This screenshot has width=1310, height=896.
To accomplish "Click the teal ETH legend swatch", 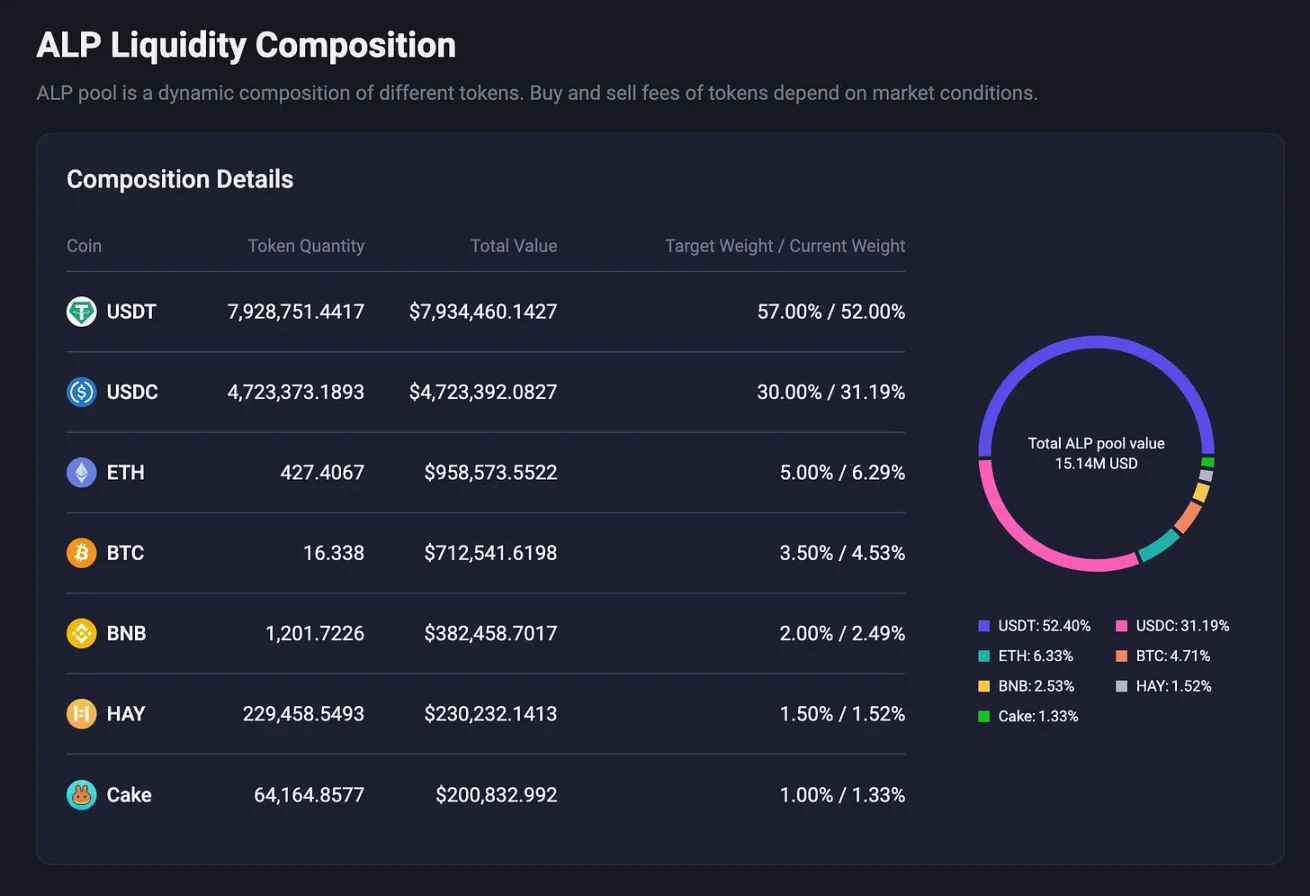I will point(984,656).
